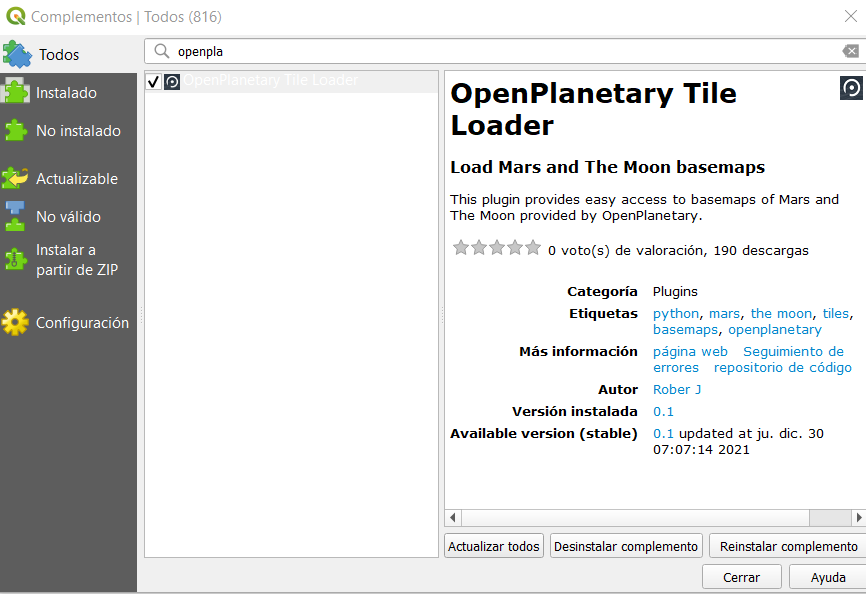
Task: Click the Actualizable plugin icon
Action: (16, 179)
